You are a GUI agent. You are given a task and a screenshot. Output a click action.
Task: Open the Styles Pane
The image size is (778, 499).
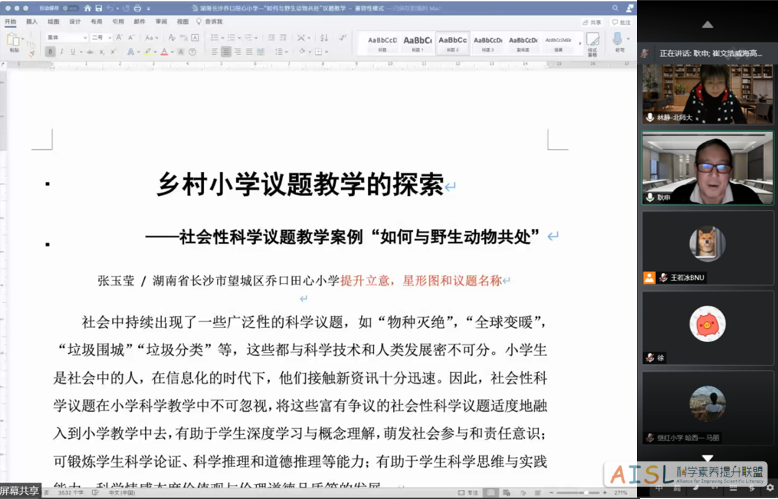tap(592, 44)
